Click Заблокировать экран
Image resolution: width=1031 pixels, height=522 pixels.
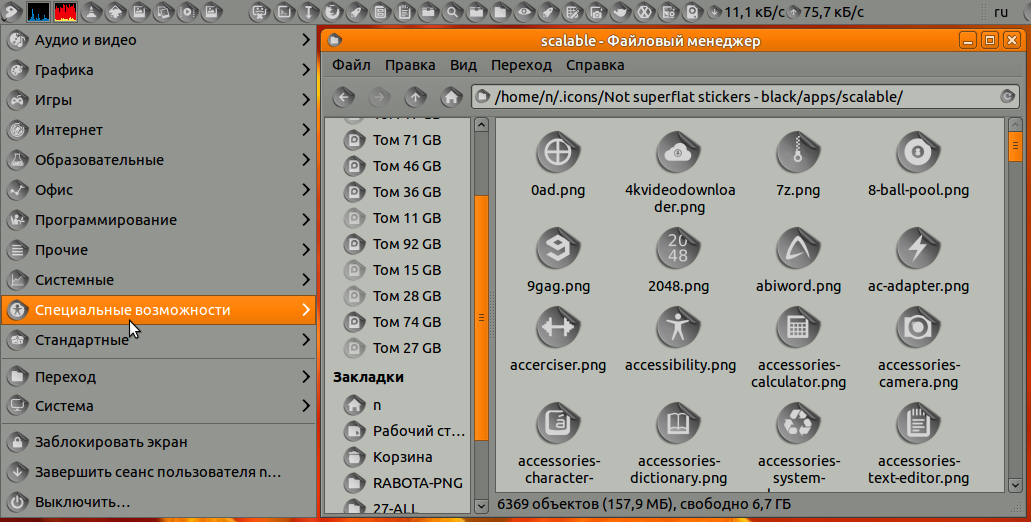[158, 442]
